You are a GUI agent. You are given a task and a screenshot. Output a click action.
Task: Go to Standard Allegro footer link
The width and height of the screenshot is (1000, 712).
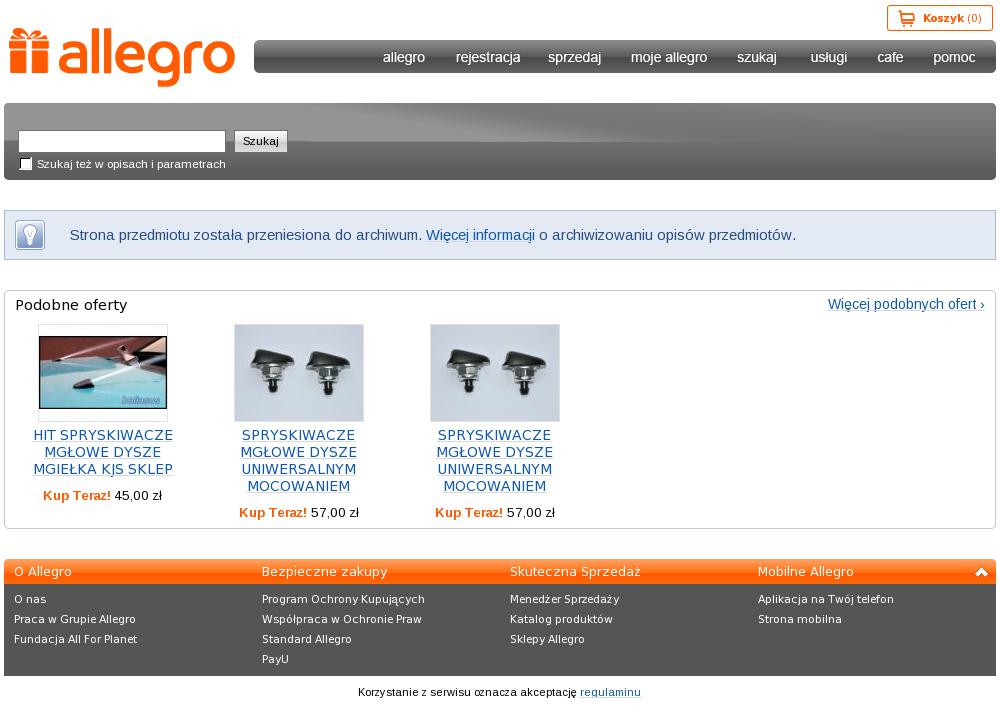307,639
